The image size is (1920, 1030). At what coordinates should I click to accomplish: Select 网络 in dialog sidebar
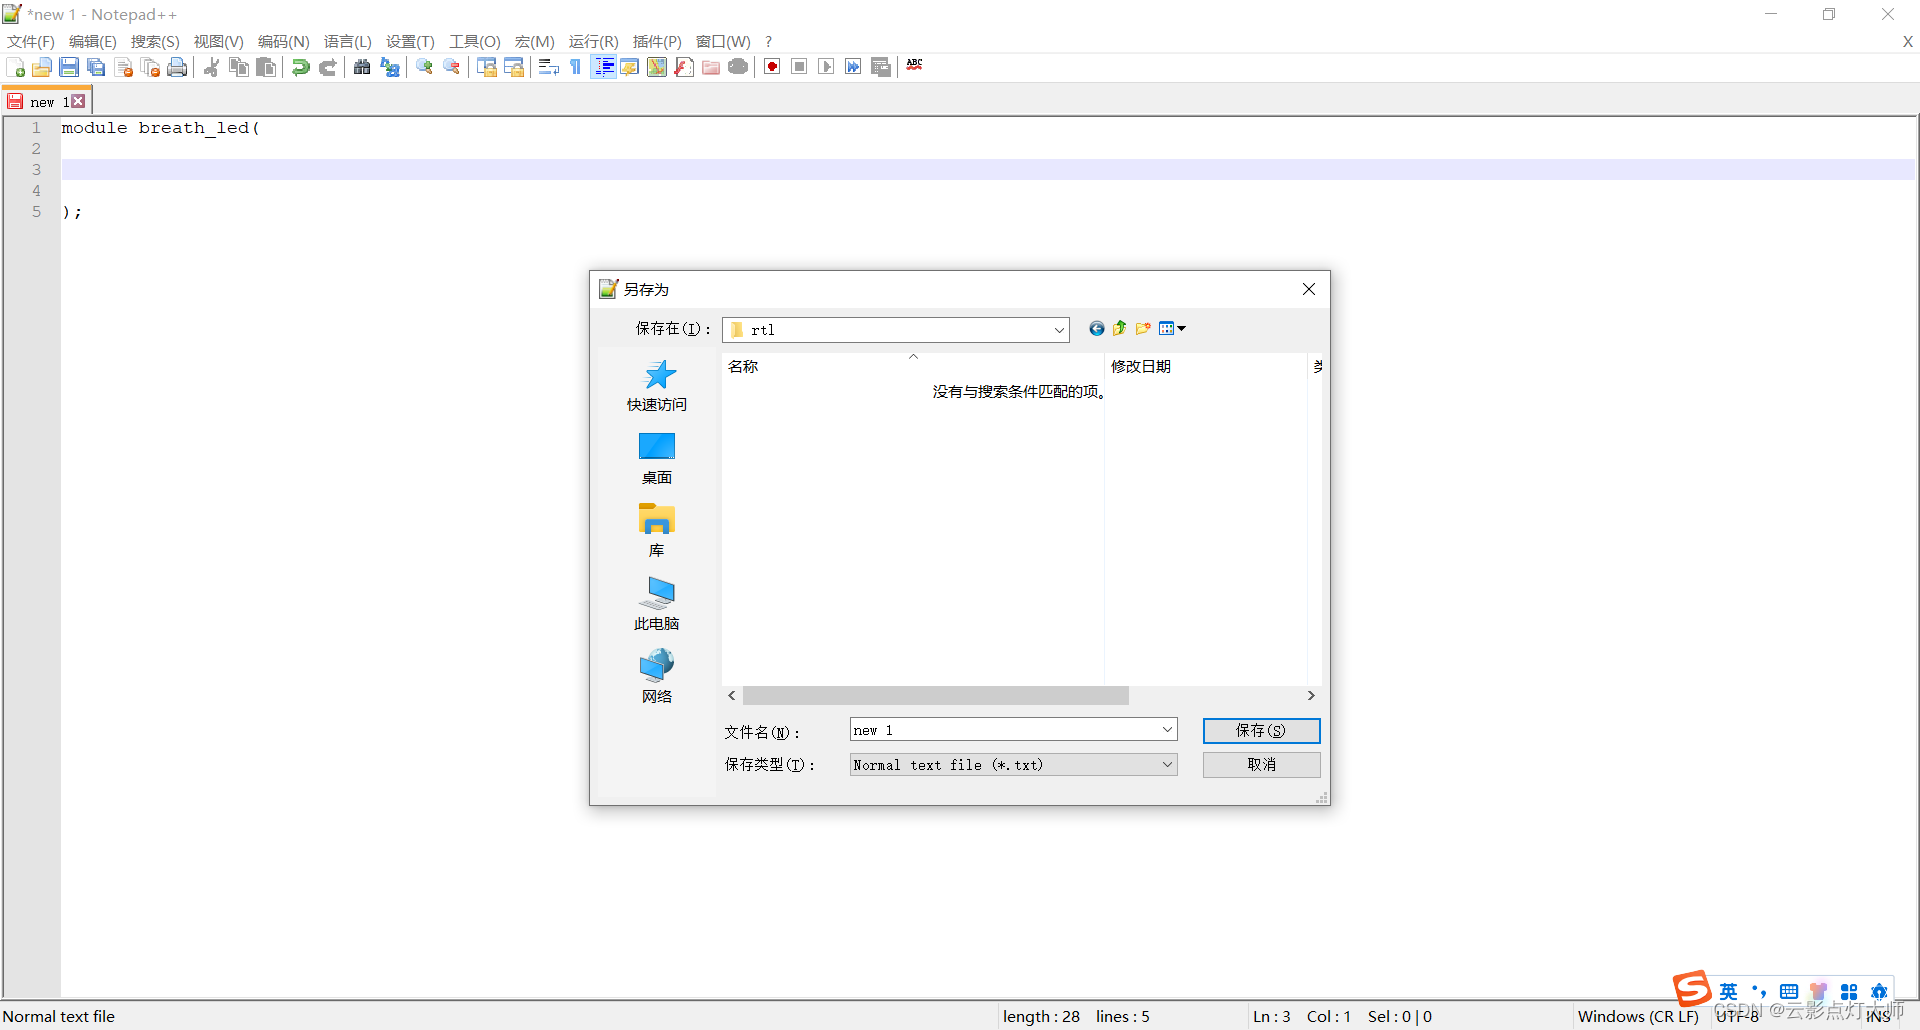(x=657, y=678)
